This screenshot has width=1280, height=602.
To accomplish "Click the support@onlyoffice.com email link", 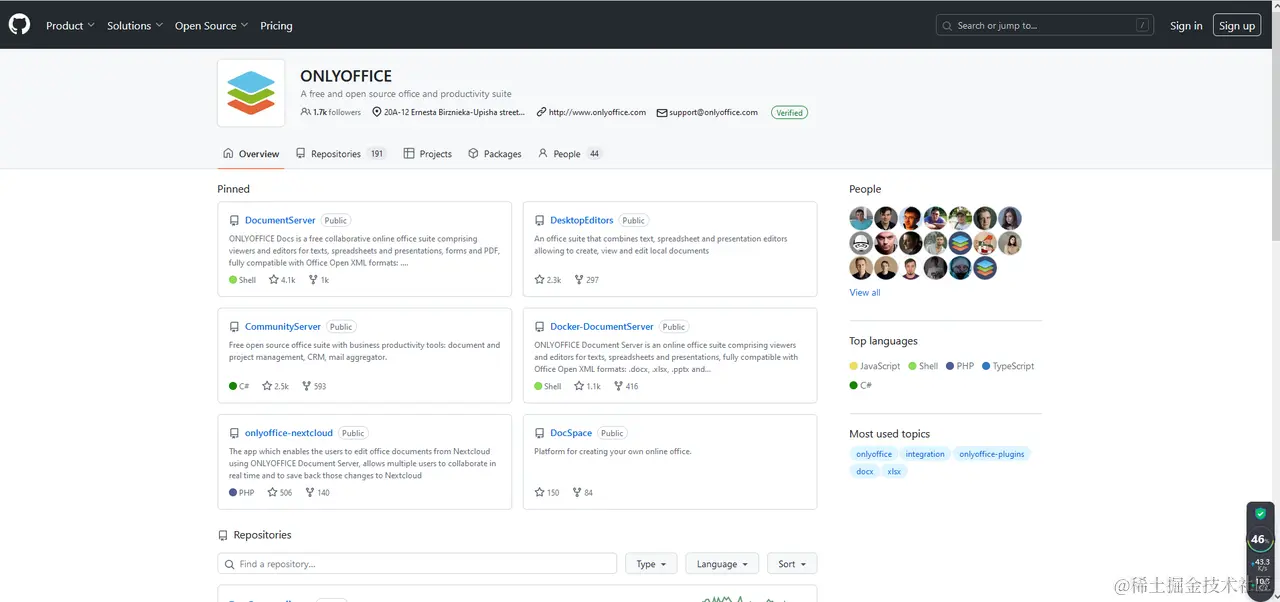I will click(x=713, y=112).
